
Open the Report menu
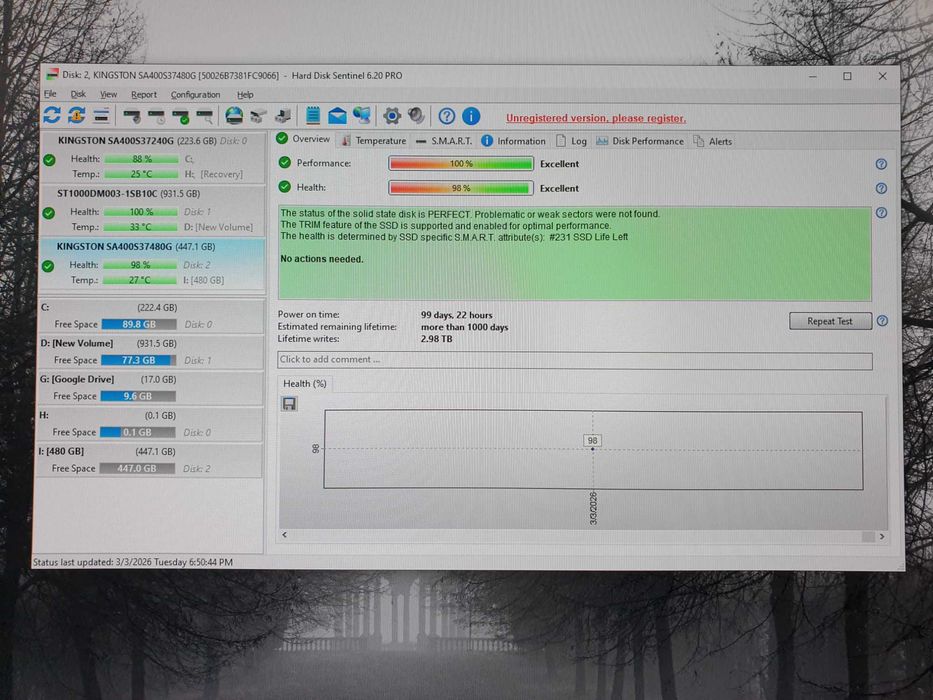(x=143, y=95)
